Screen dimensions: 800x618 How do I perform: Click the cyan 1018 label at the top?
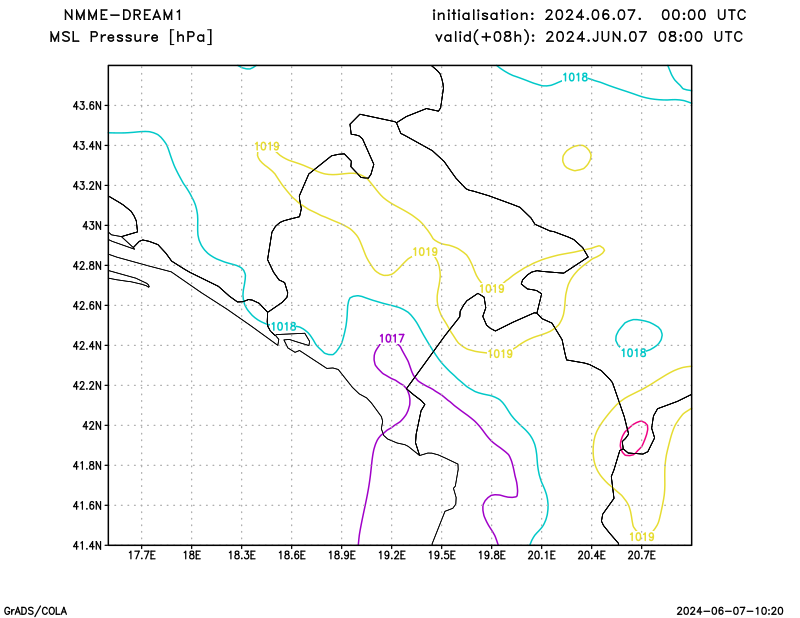pos(575,78)
